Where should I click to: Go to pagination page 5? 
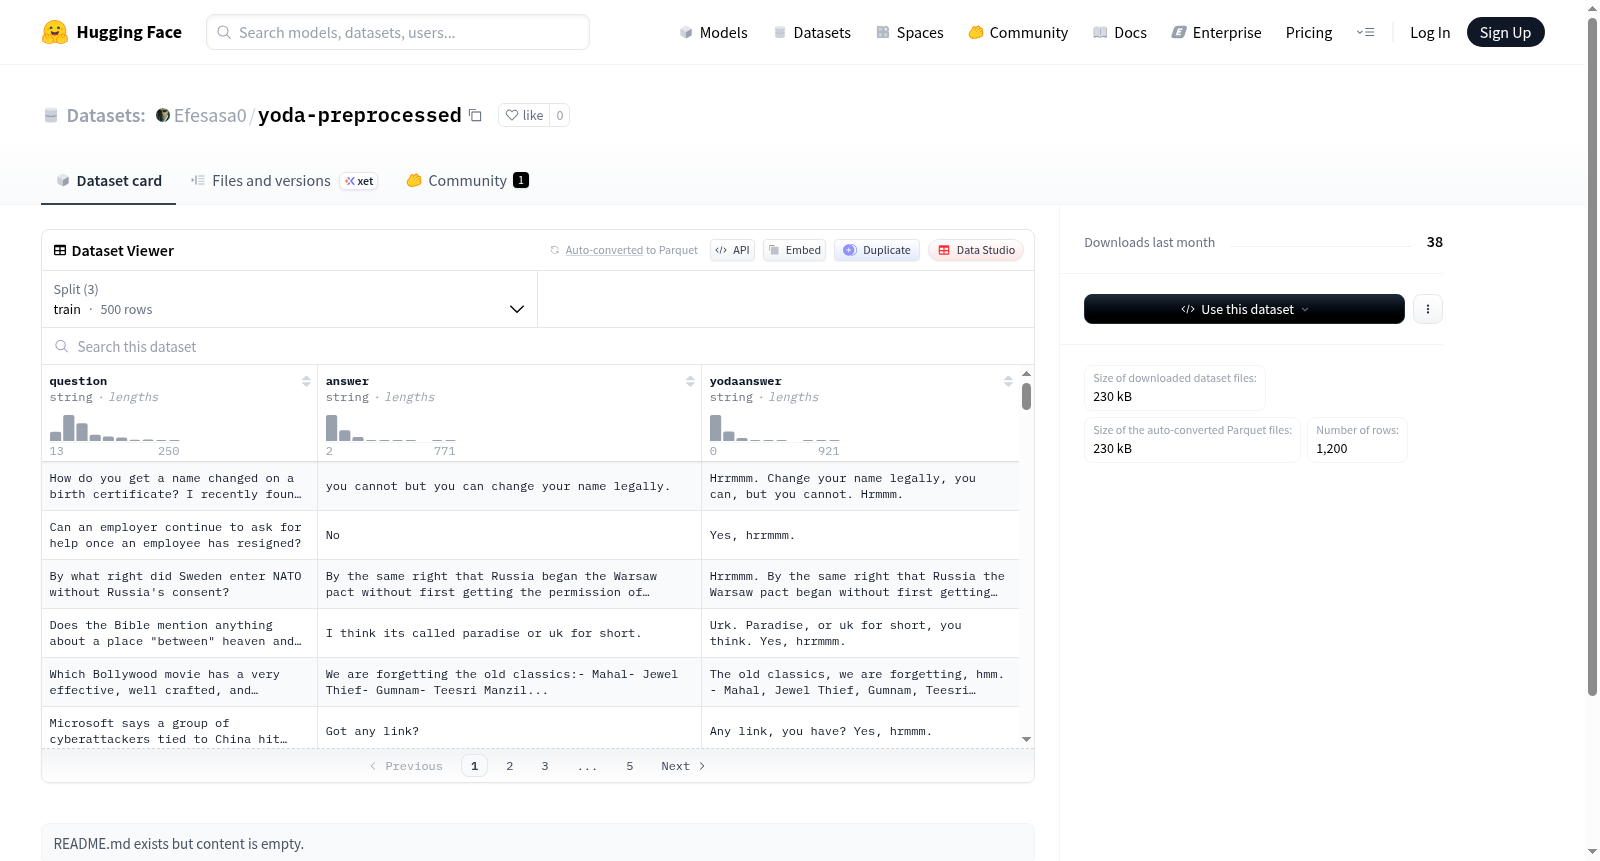tap(630, 766)
